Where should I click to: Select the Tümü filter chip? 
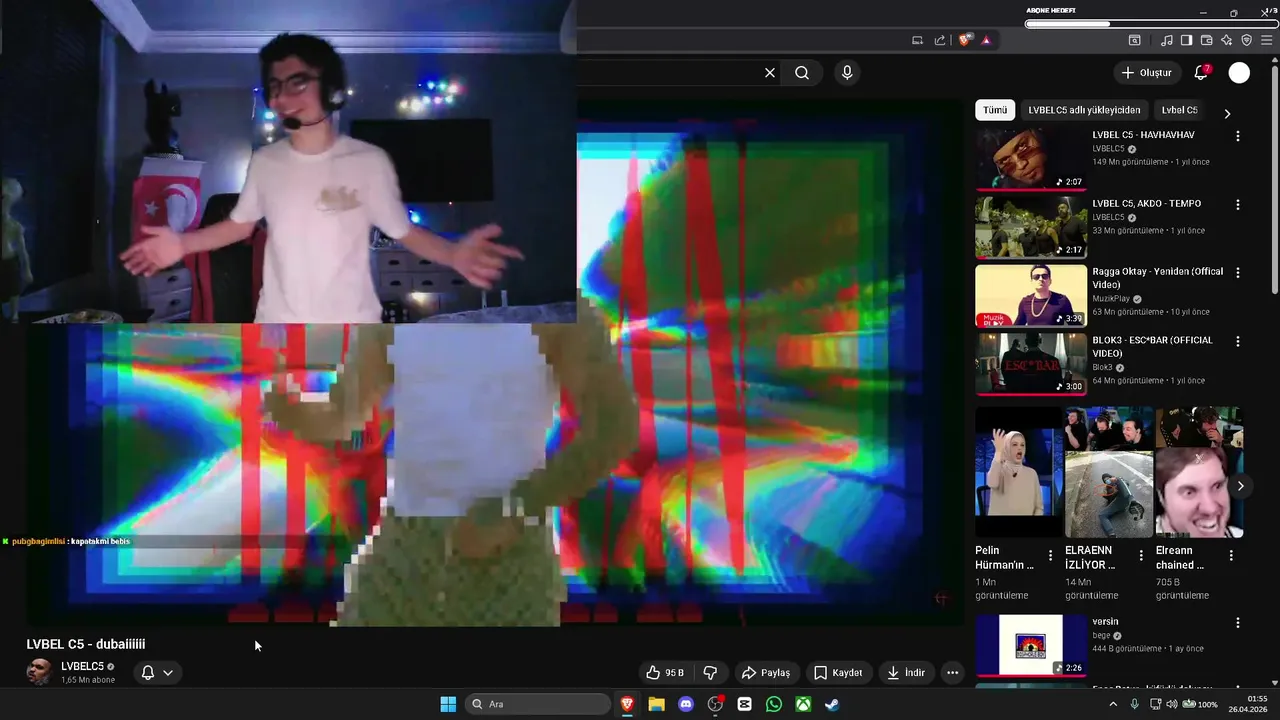click(995, 110)
